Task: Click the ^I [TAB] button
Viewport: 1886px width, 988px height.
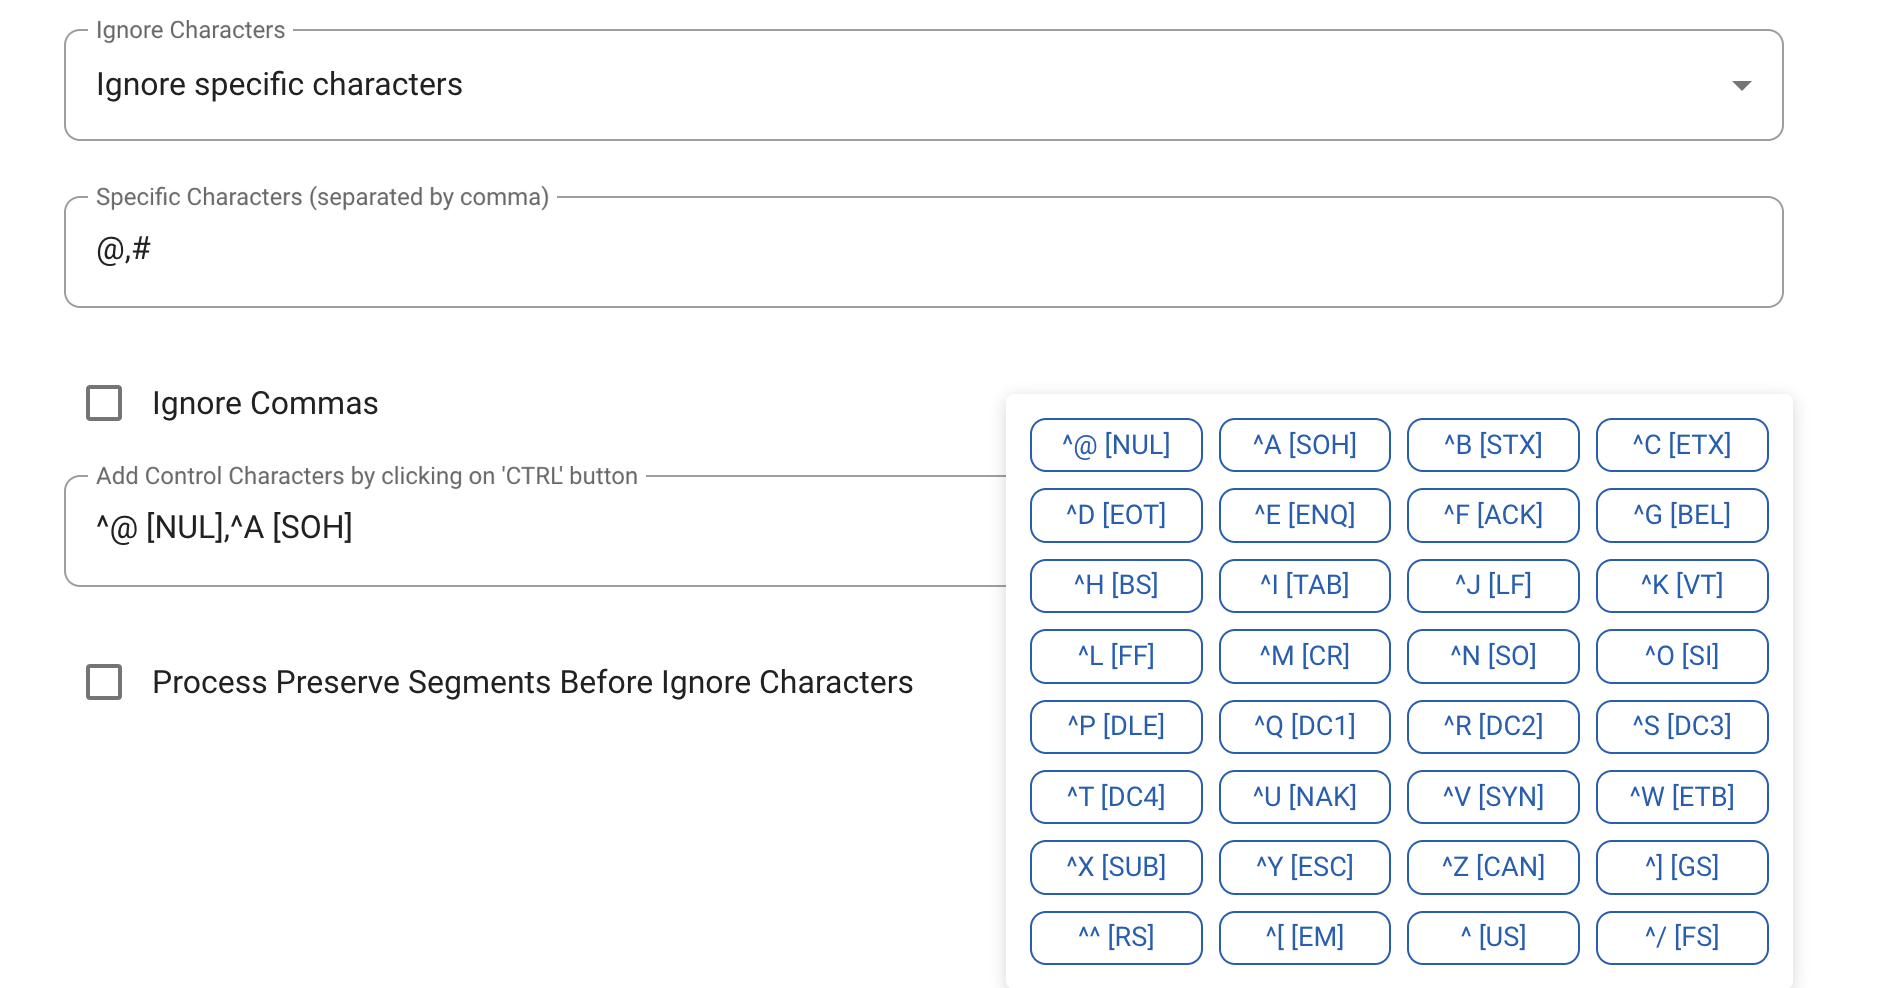Action: click(x=1304, y=585)
